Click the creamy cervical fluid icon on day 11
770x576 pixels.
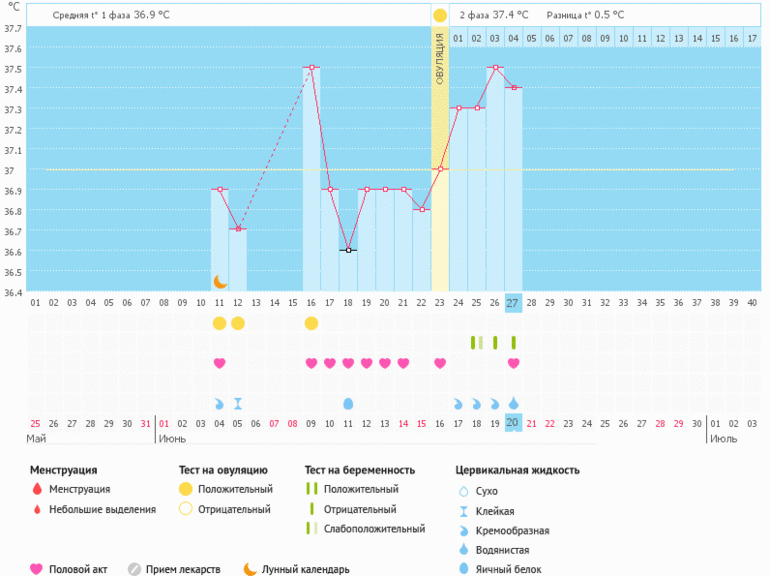[219, 404]
